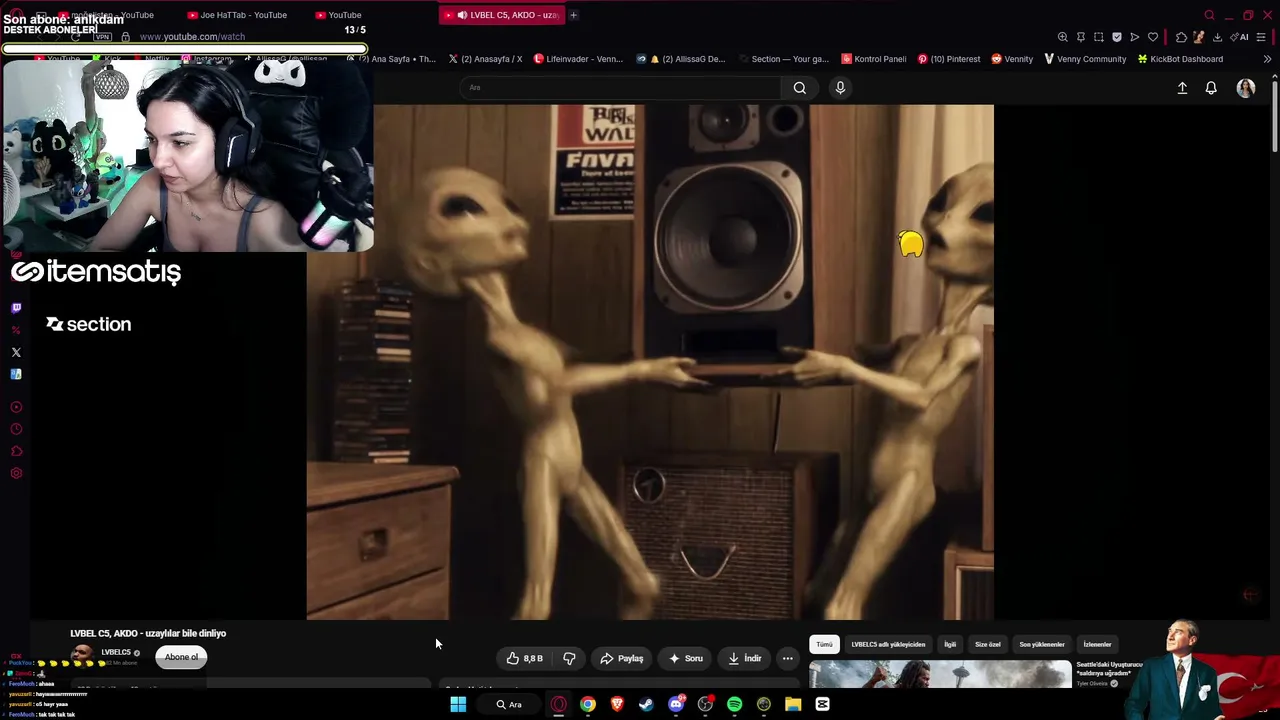Open Discord from the taskbar
Viewport: 1280px width, 720px height.
point(676,704)
